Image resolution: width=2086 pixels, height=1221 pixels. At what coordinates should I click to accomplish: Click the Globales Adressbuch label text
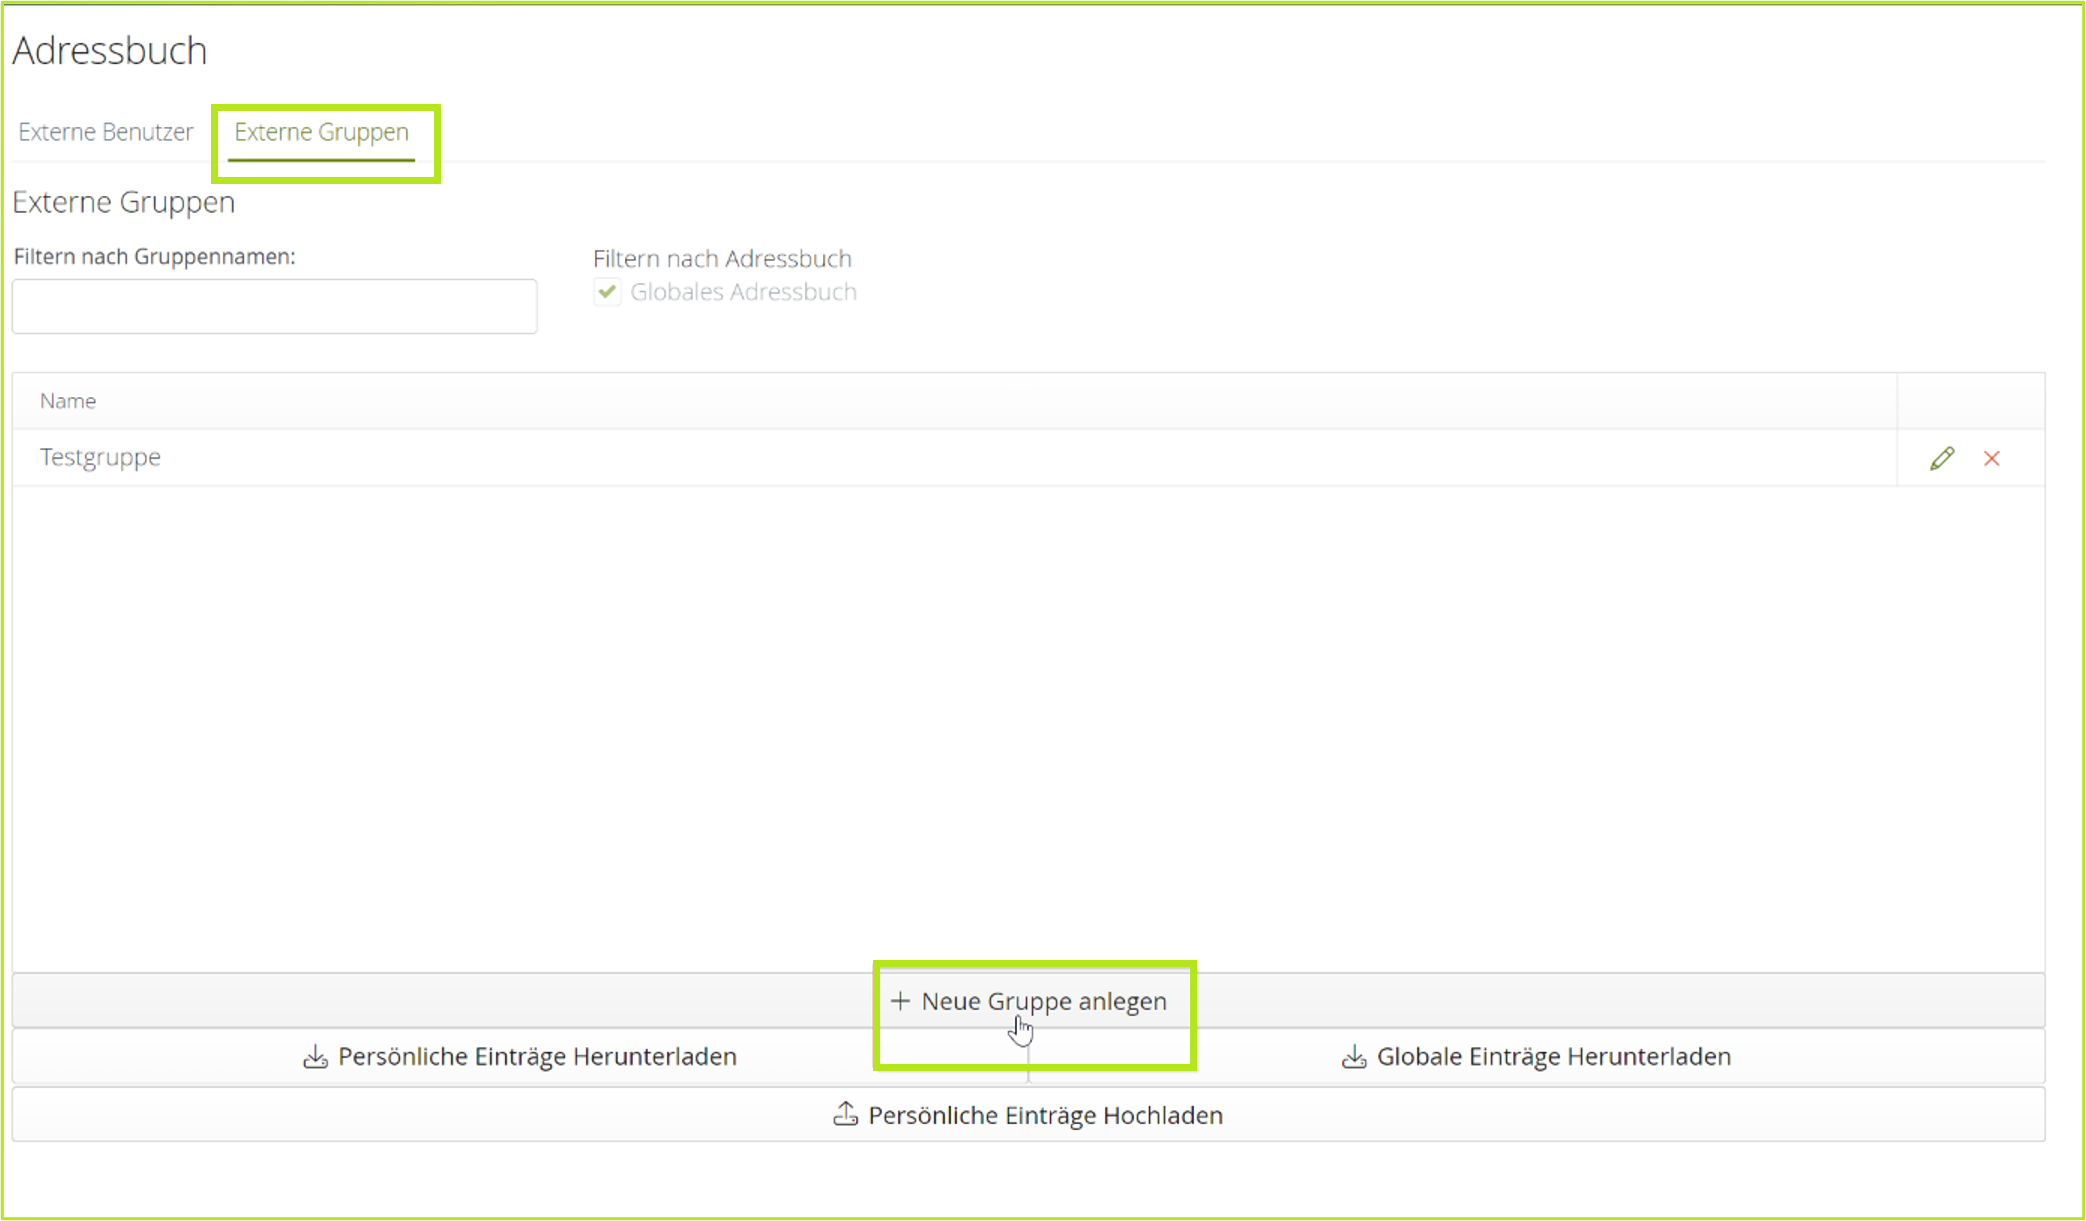pos(743,292)
